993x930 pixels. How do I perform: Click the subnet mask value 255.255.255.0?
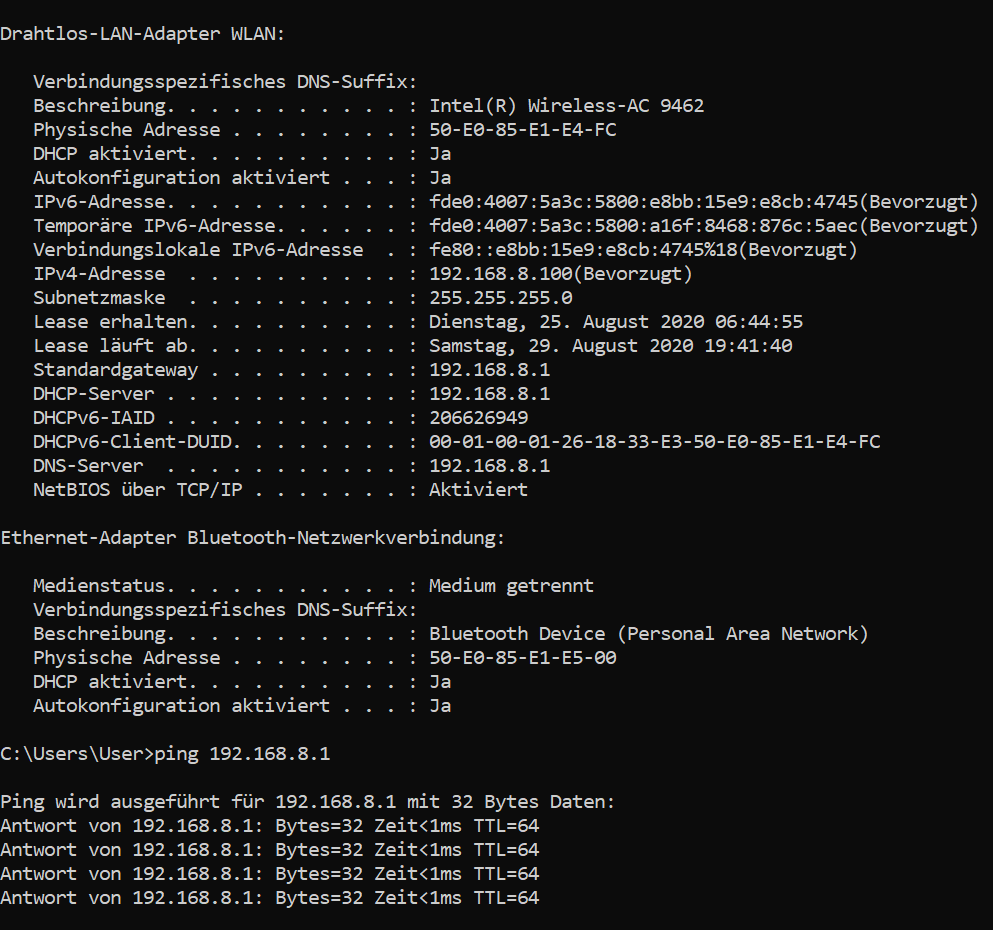coord(500,298)
